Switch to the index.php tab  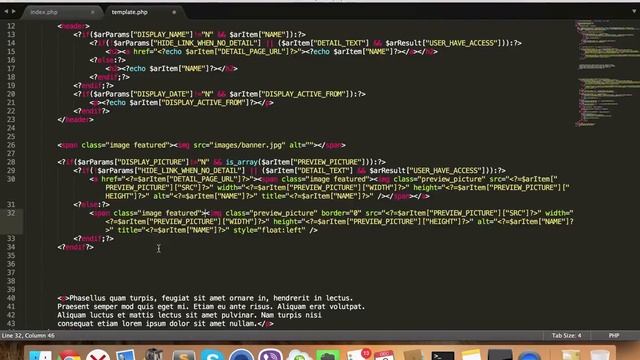[44, 12]
